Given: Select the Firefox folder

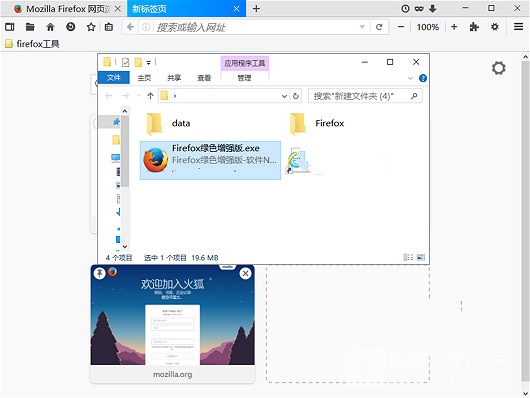Looking at the screenshot, I should click(317, 123).
